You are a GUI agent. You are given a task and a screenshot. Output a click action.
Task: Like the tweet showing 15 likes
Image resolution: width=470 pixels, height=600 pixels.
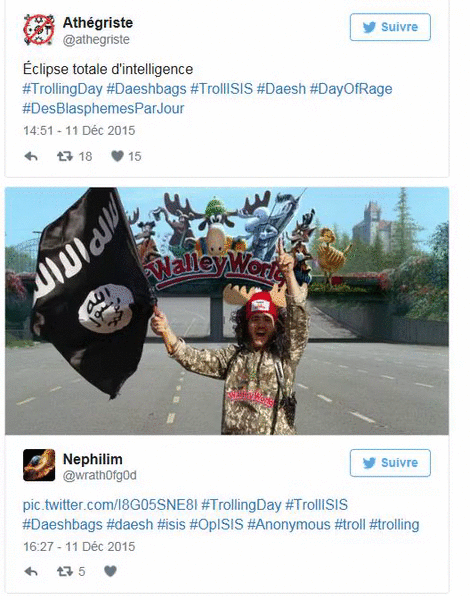pyautogui.click(x=117, y=156)
